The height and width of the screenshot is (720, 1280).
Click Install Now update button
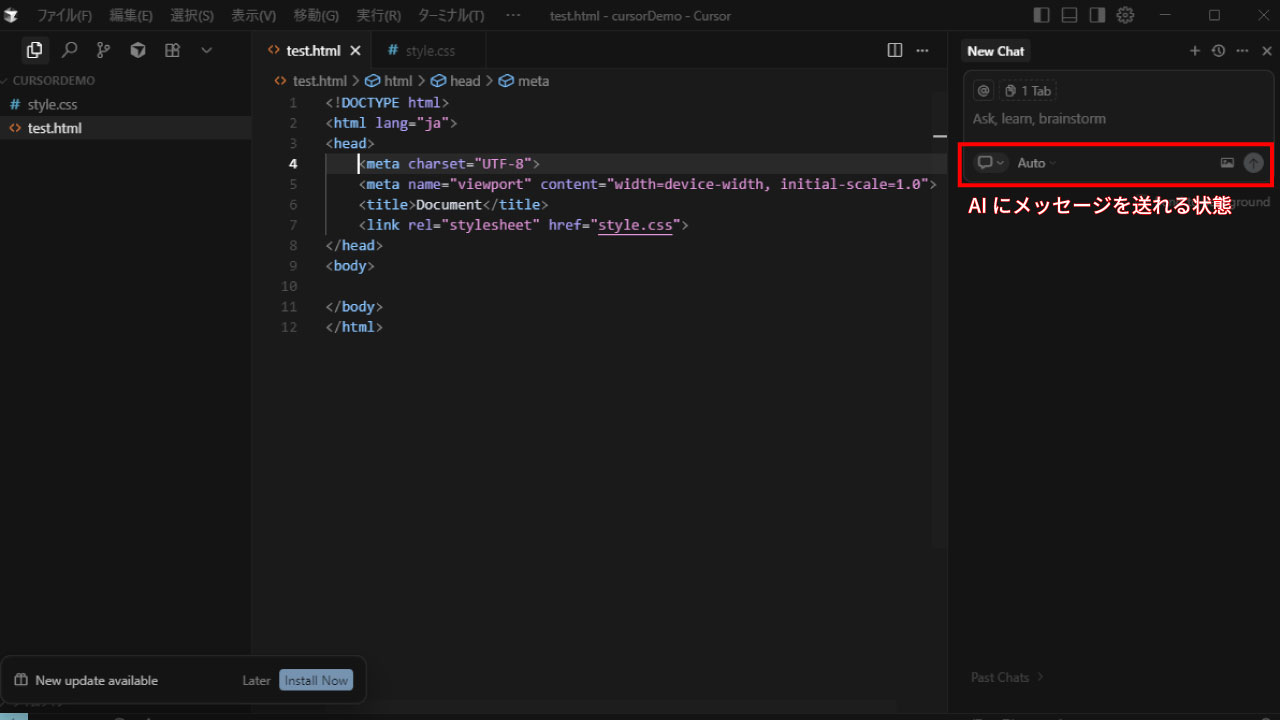pos(316,681)
